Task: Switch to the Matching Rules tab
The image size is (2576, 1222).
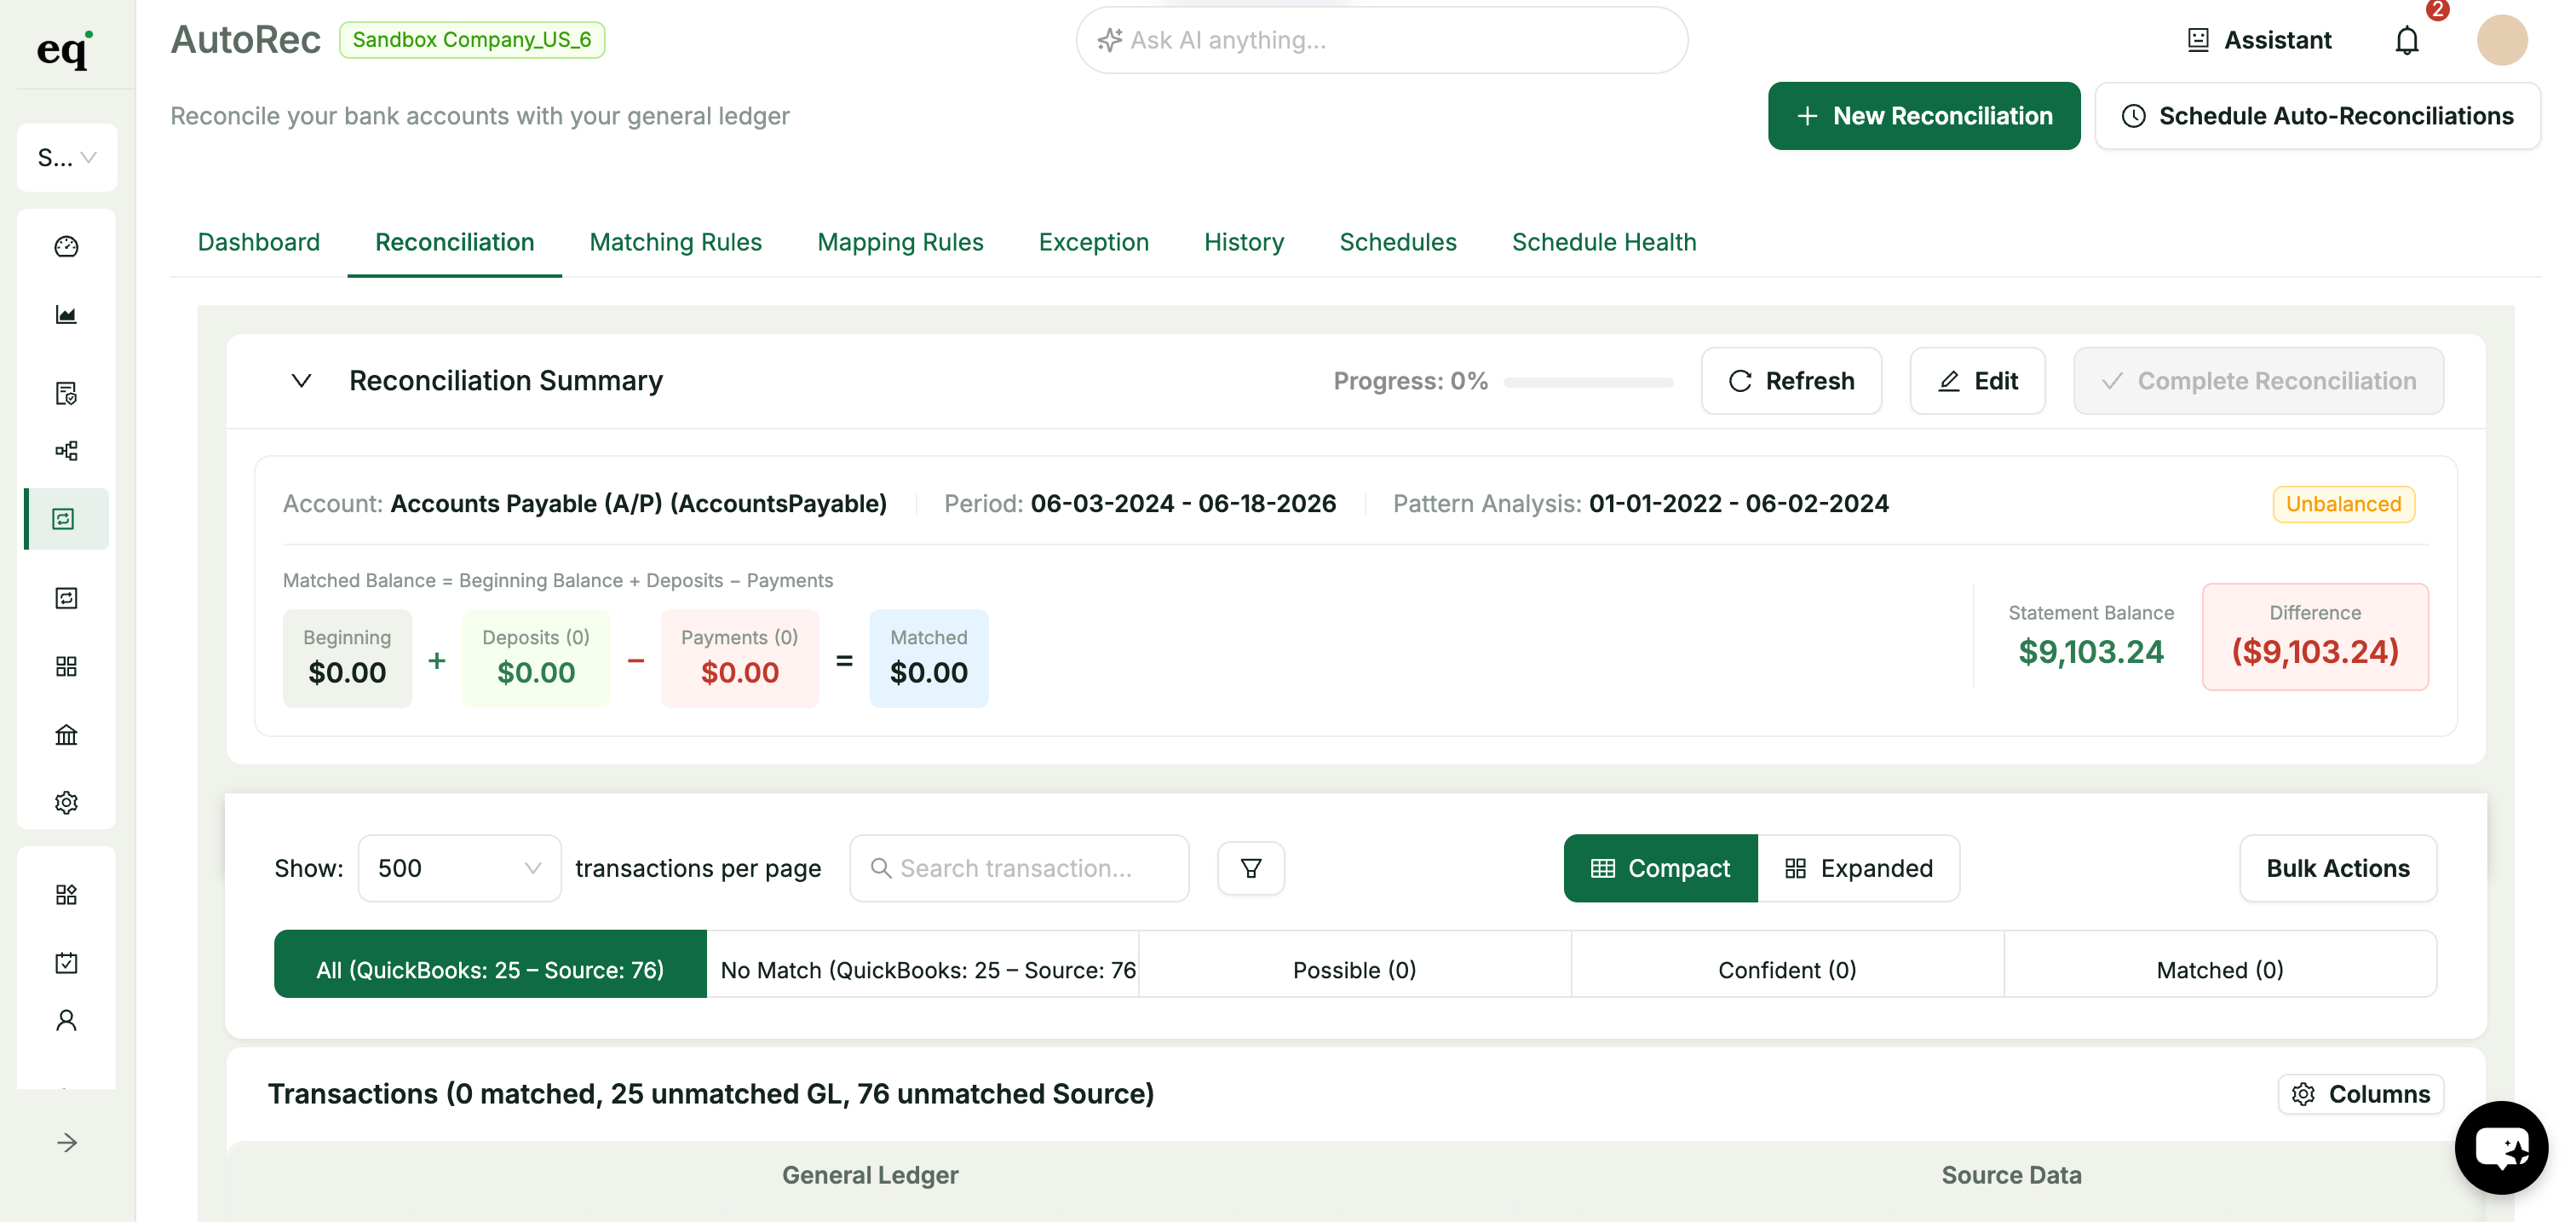Action: click(675, 242)
